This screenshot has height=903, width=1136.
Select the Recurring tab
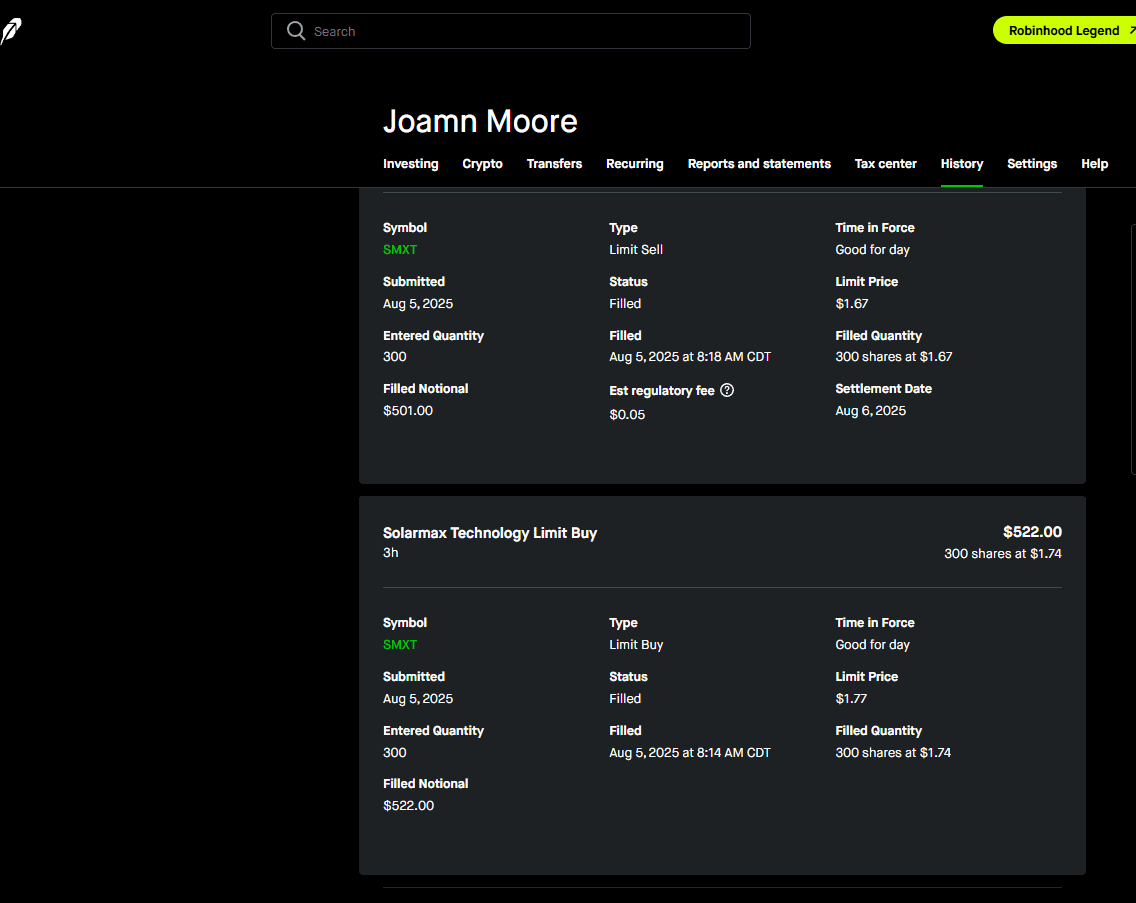[634, 164]
